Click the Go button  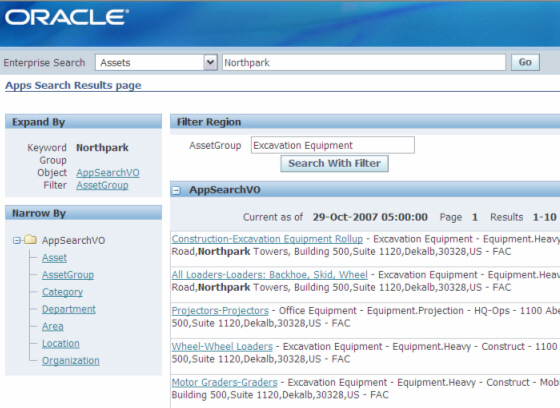click(x=525, y=62)
